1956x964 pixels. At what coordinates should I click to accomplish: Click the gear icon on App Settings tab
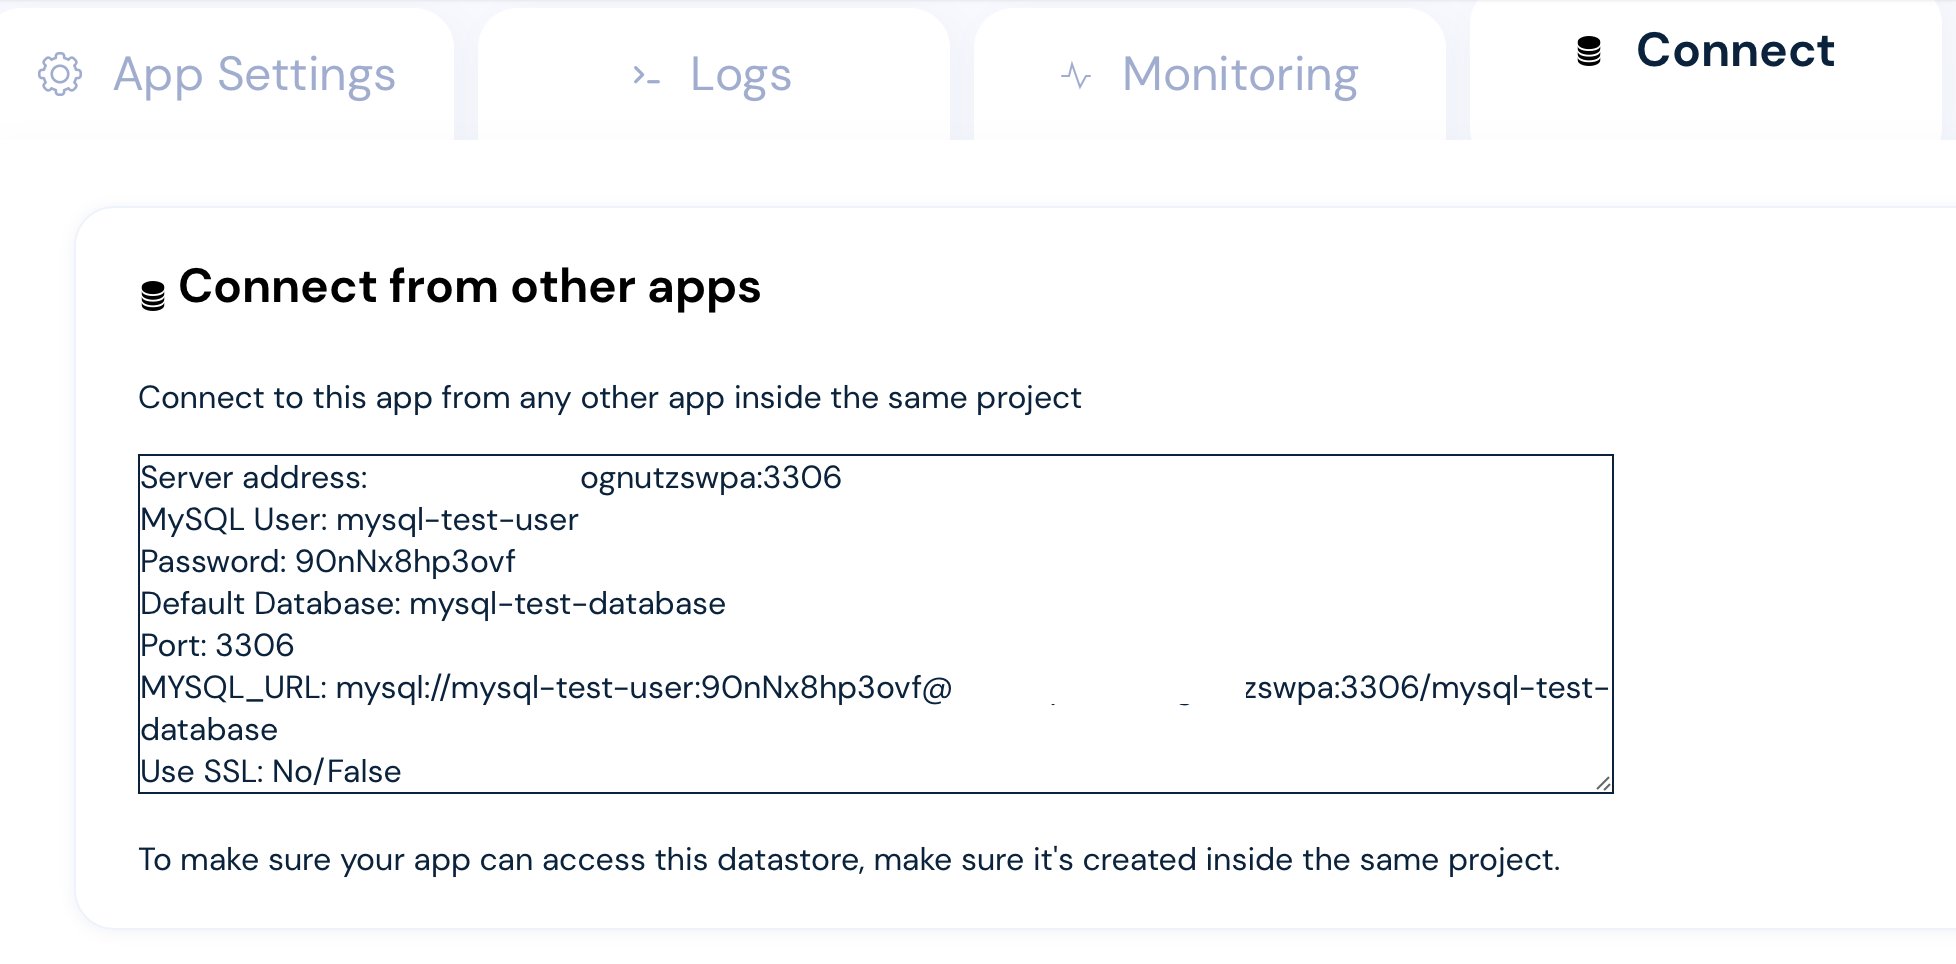(61, 74)
